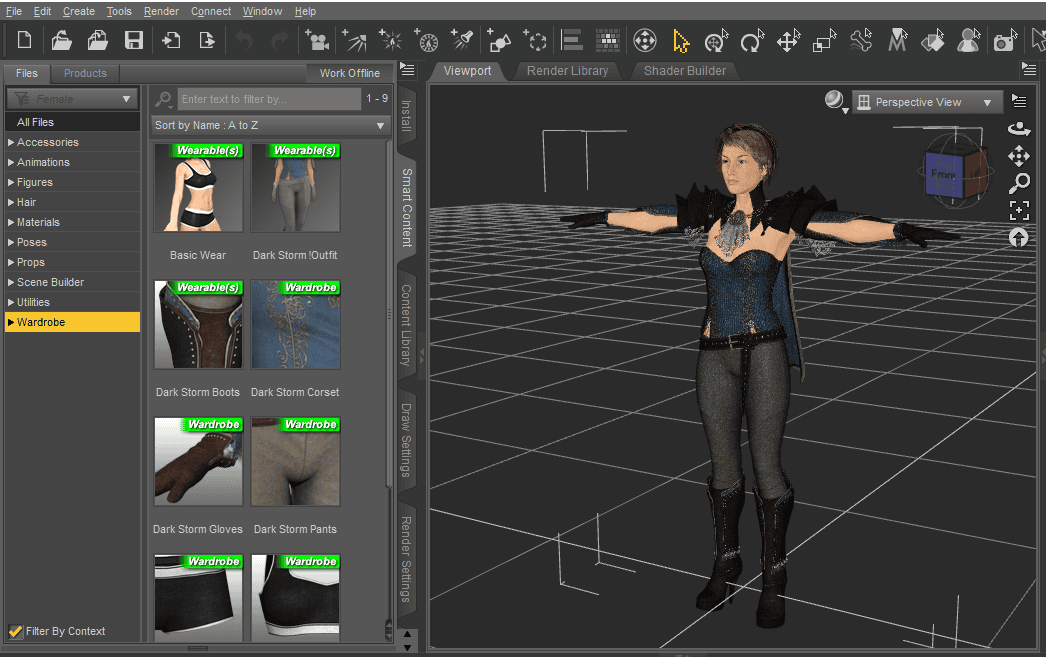Select the Dark Storm Boots thumbnail

pyautogui.click(x=198, y=325)
